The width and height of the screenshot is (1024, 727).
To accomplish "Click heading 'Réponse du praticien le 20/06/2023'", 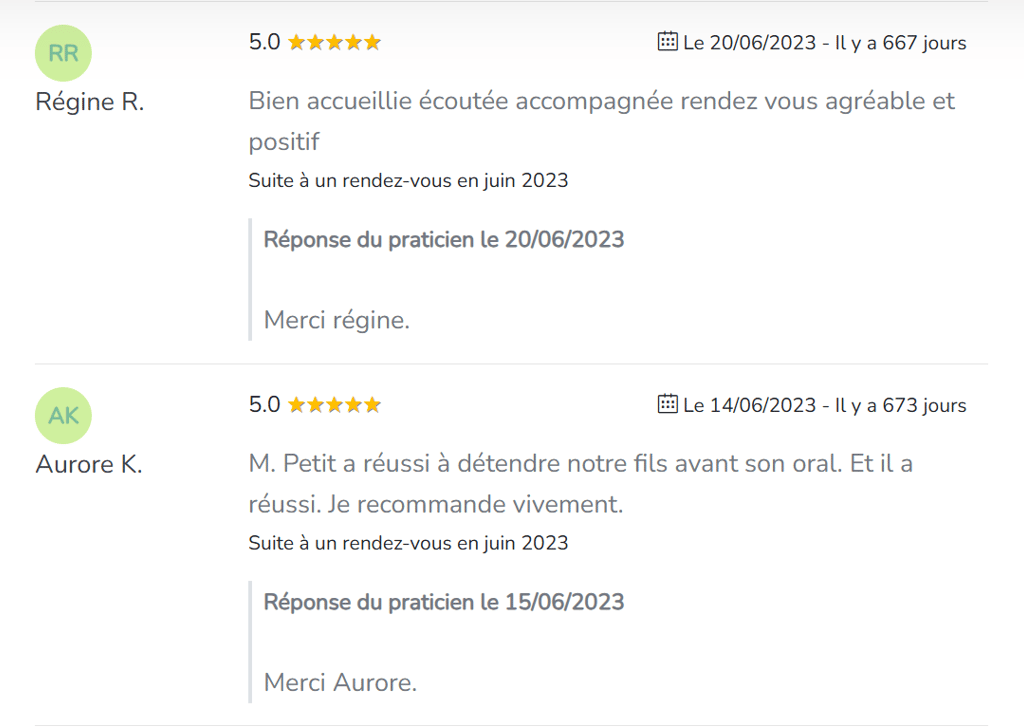I will click(x=443, y=240).
